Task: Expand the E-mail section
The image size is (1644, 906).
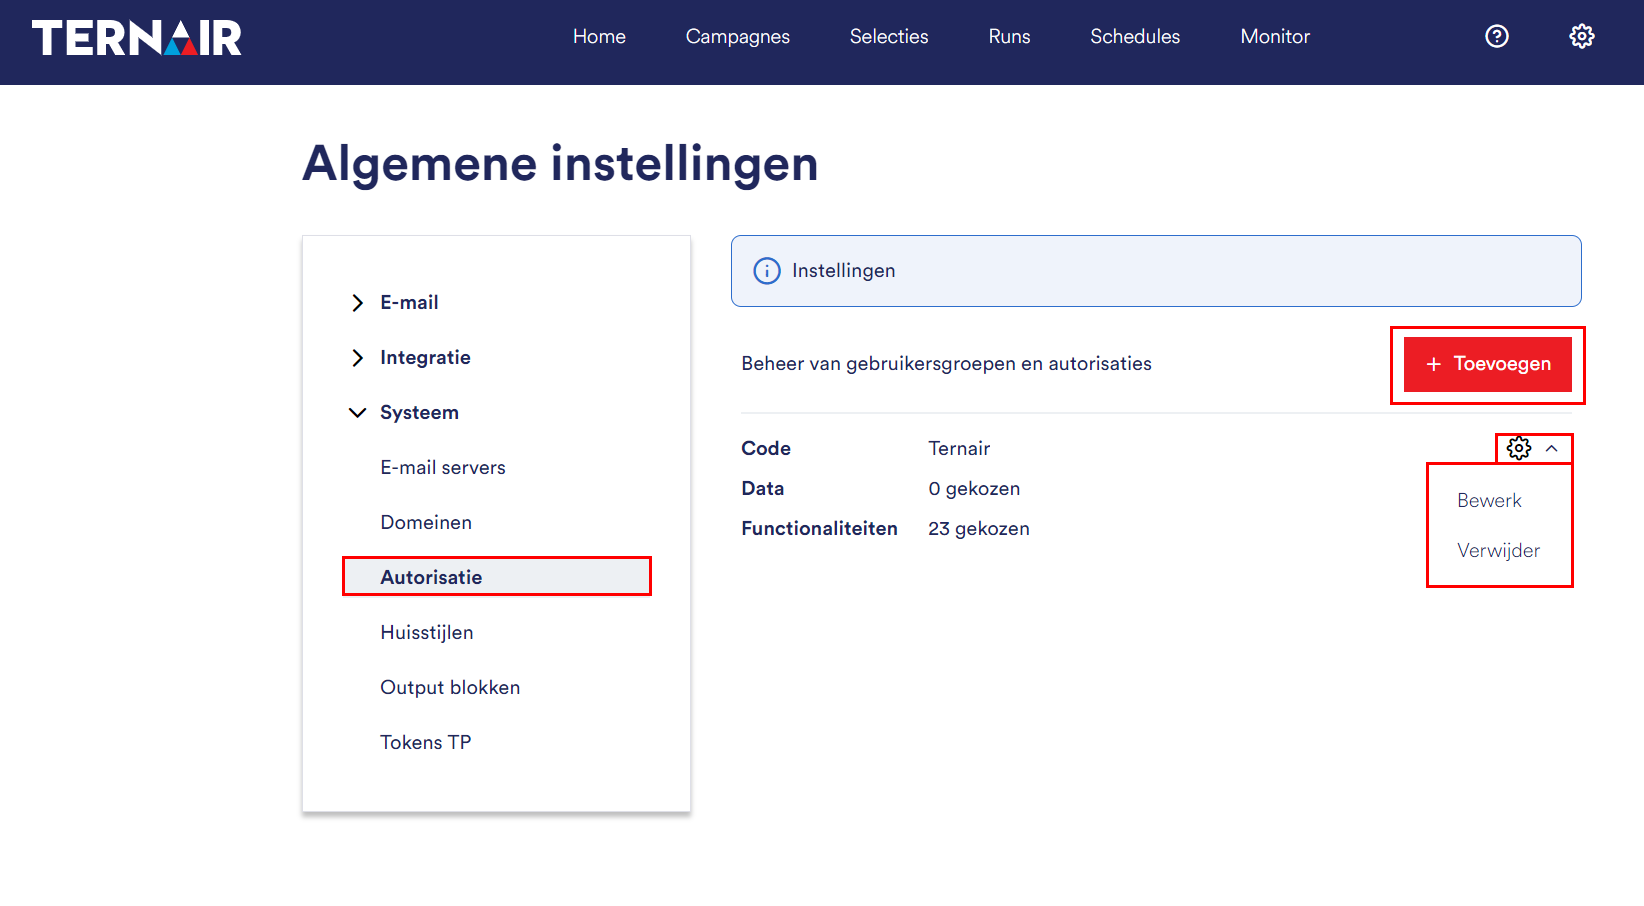Action: coord(358,303)
